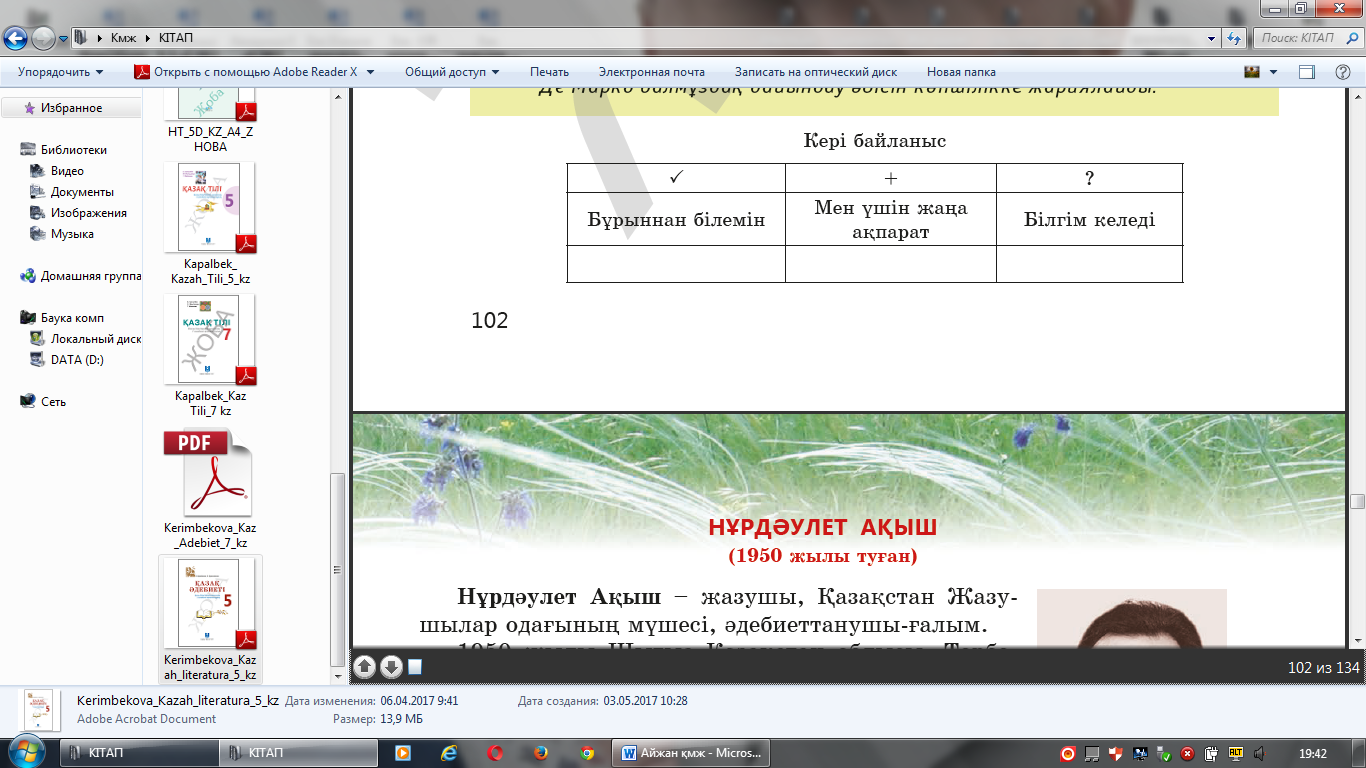Click the red X error tray icon
This screenshot has width=1366, height=768.
tap(1187, 753)
